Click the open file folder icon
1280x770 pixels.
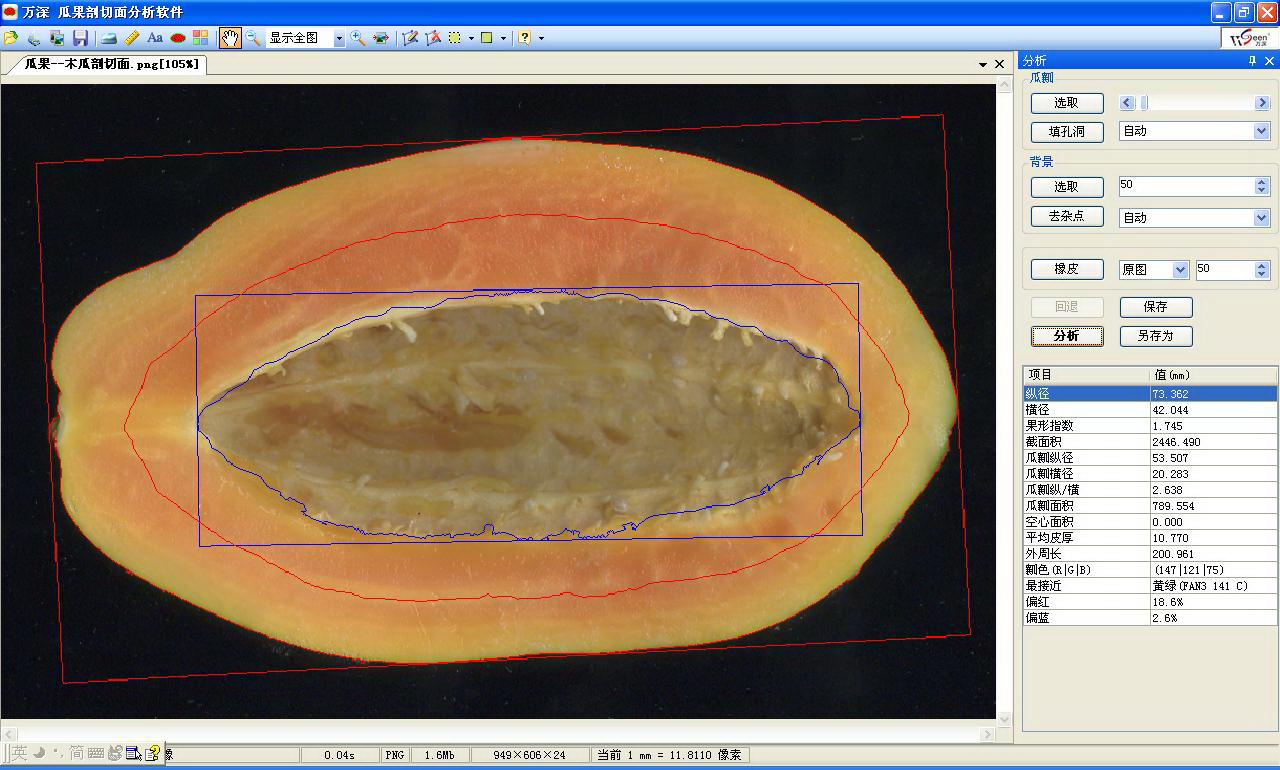(x=11, y=38)
